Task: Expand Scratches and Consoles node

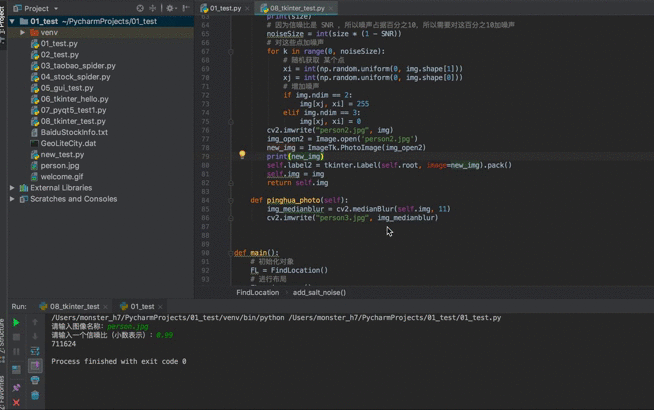Action: coord(12,199)
